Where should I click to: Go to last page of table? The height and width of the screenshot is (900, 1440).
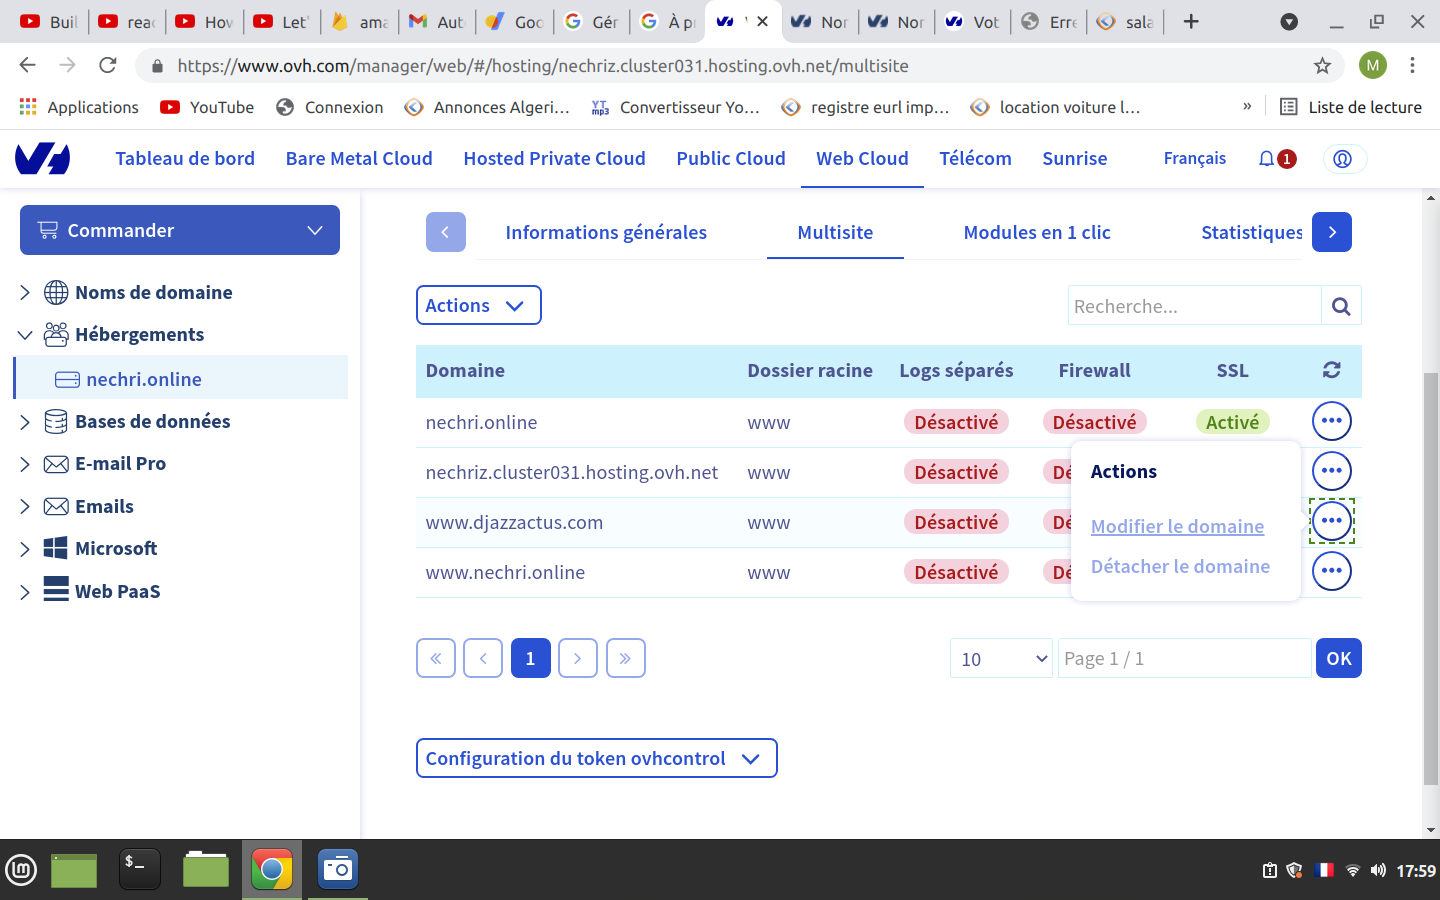[x=625, y=658]
